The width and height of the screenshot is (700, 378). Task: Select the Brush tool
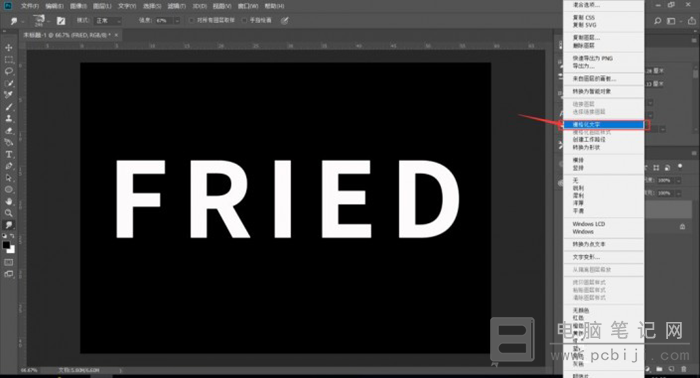click(8, 107)
